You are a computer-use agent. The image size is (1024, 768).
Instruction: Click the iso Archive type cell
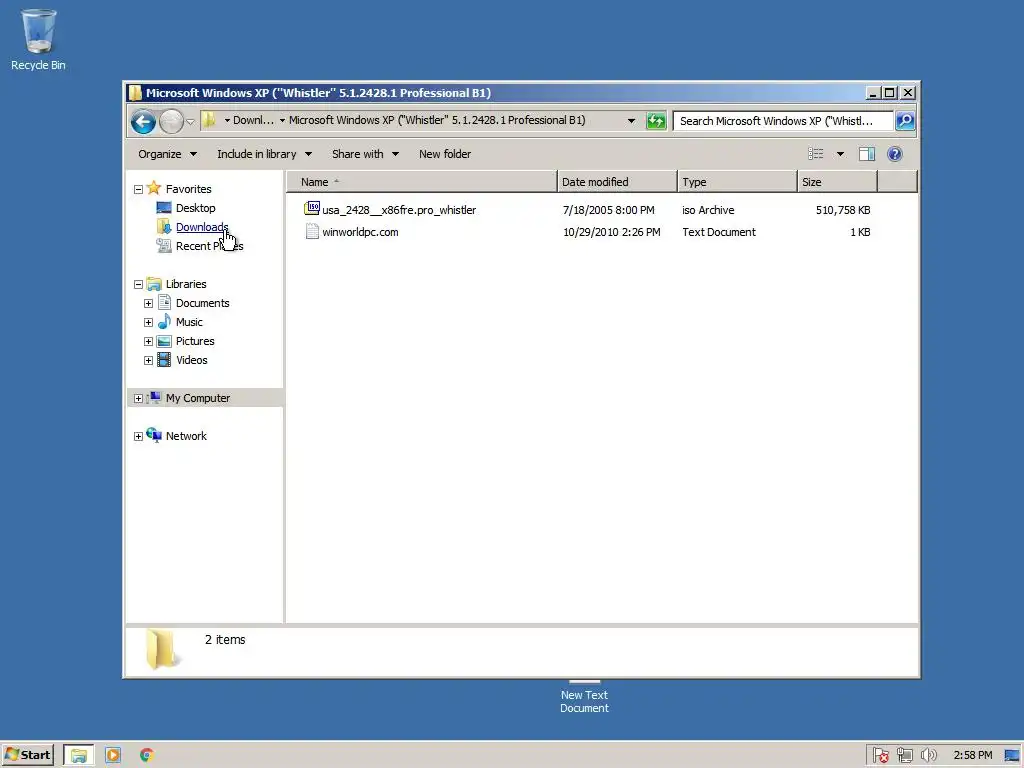[708, 210]
